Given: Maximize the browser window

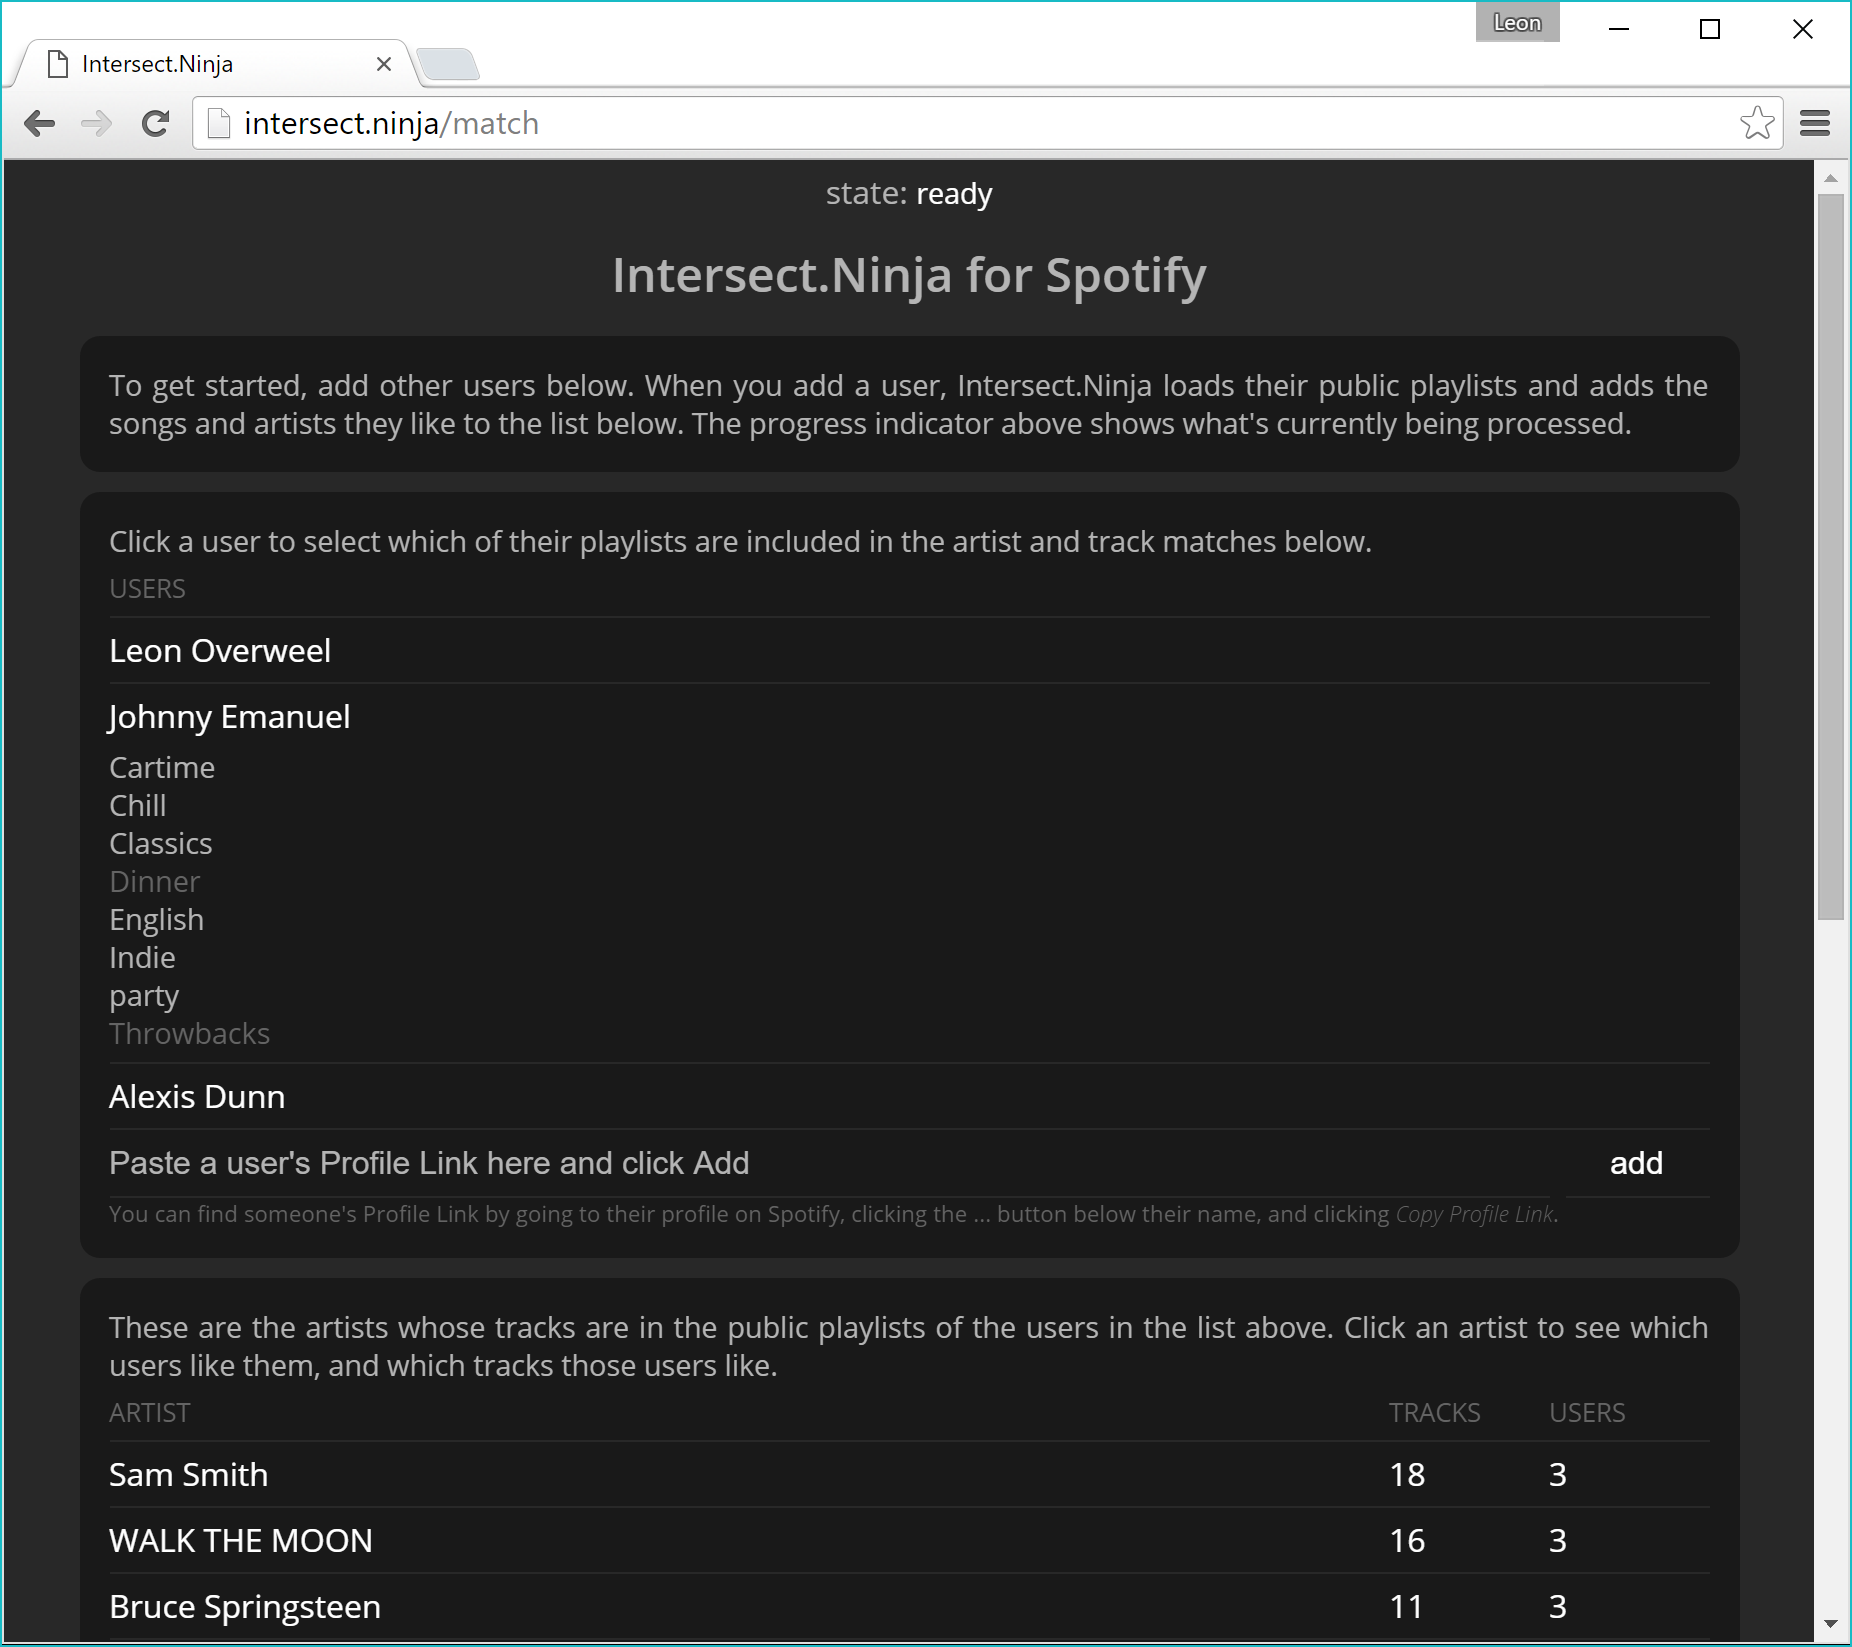Looking at the screenshot, I should click(1710, 29).
